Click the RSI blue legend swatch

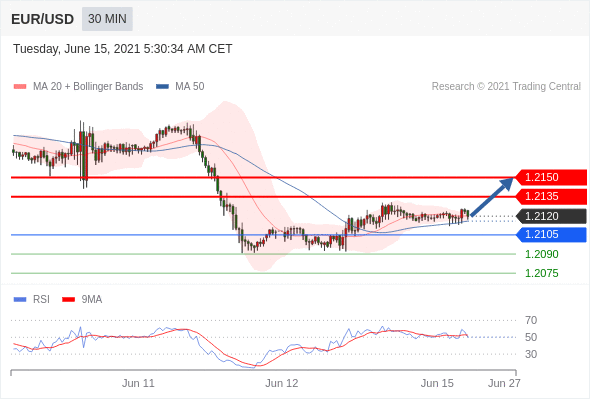(20, 300)
